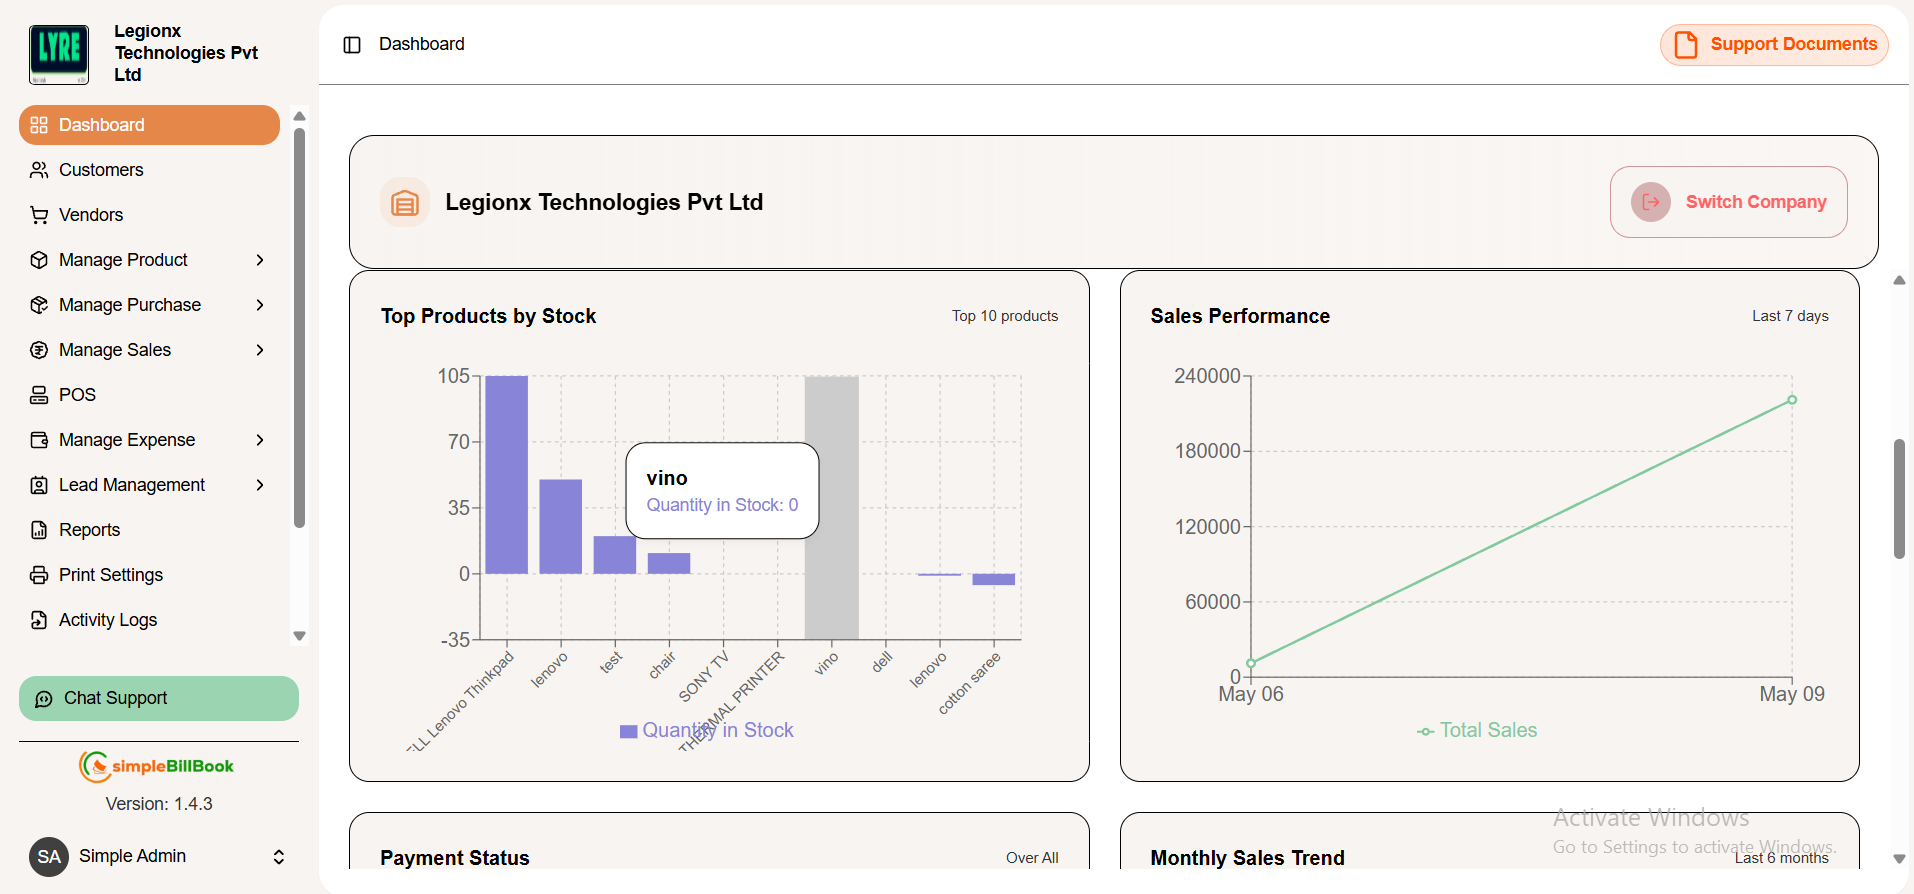This screenshot has width=1914, height=894.
Task: Expand the Manage Purchase submenu chevron
Action: click(260, 305)
